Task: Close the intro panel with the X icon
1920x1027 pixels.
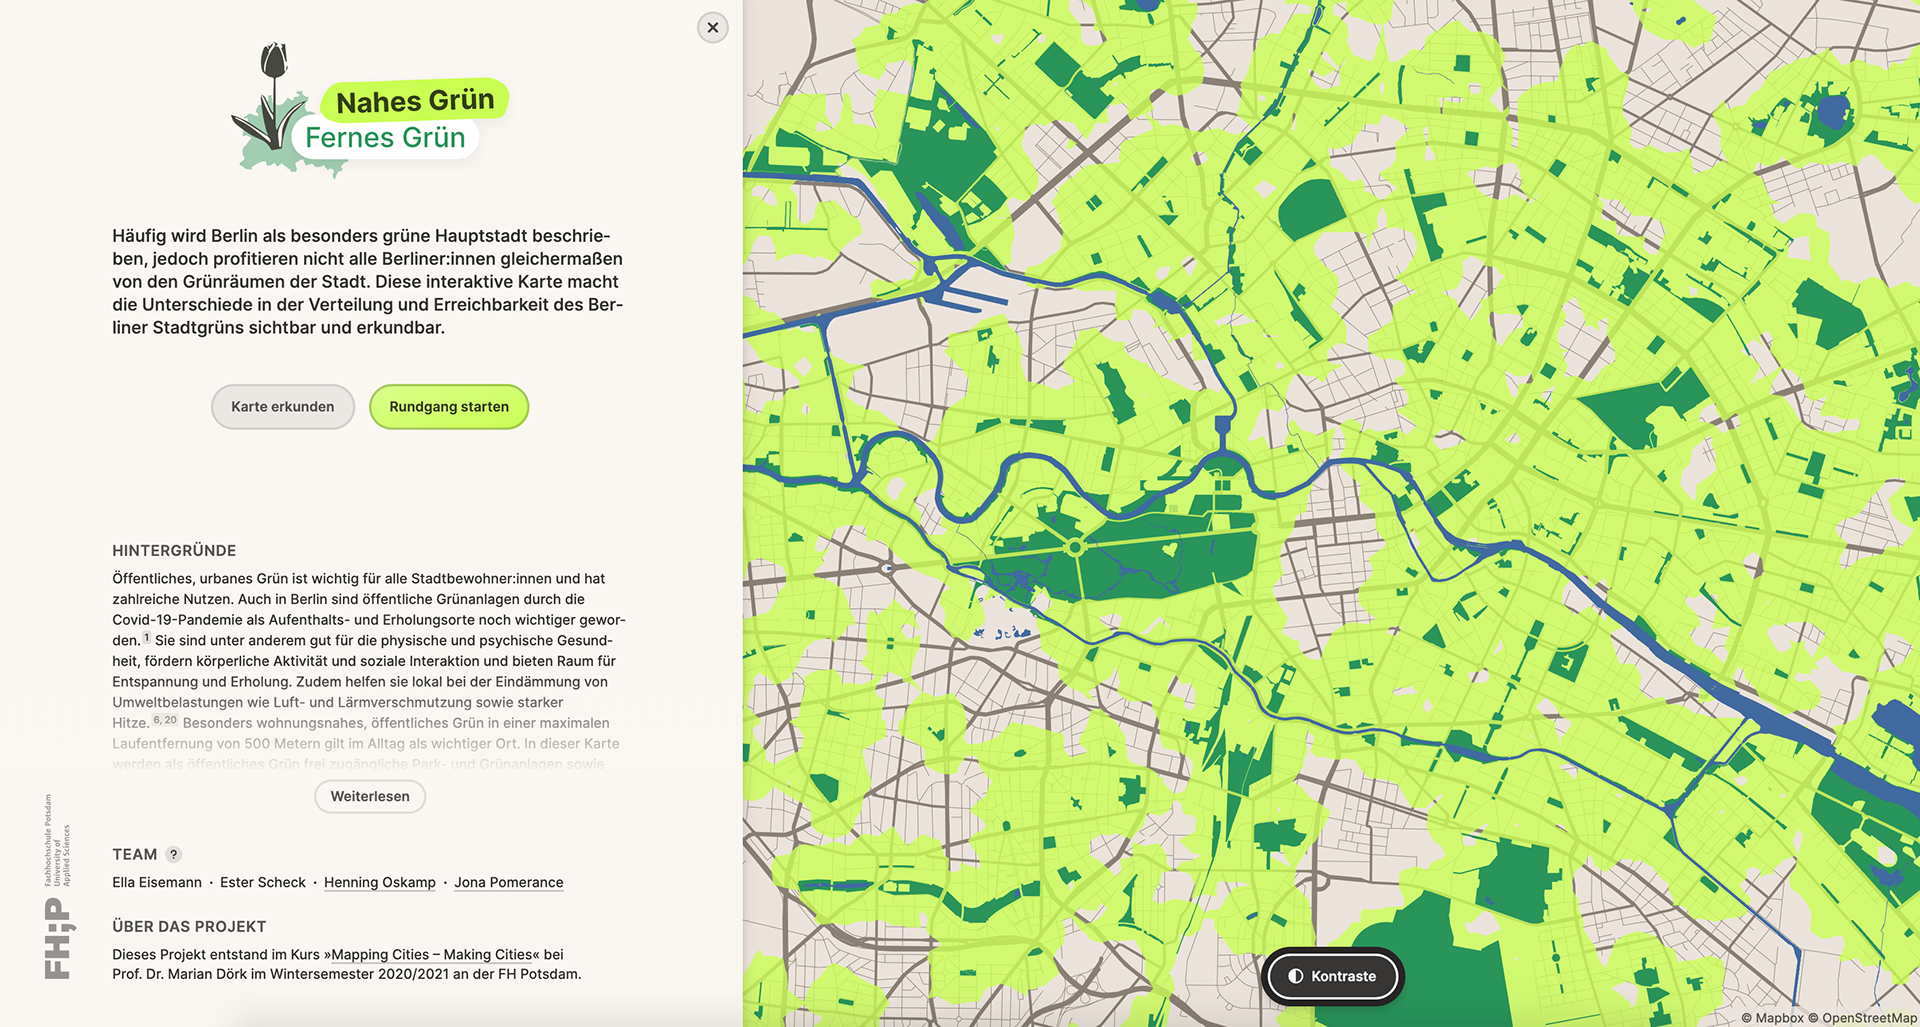Action: (712, 28)
